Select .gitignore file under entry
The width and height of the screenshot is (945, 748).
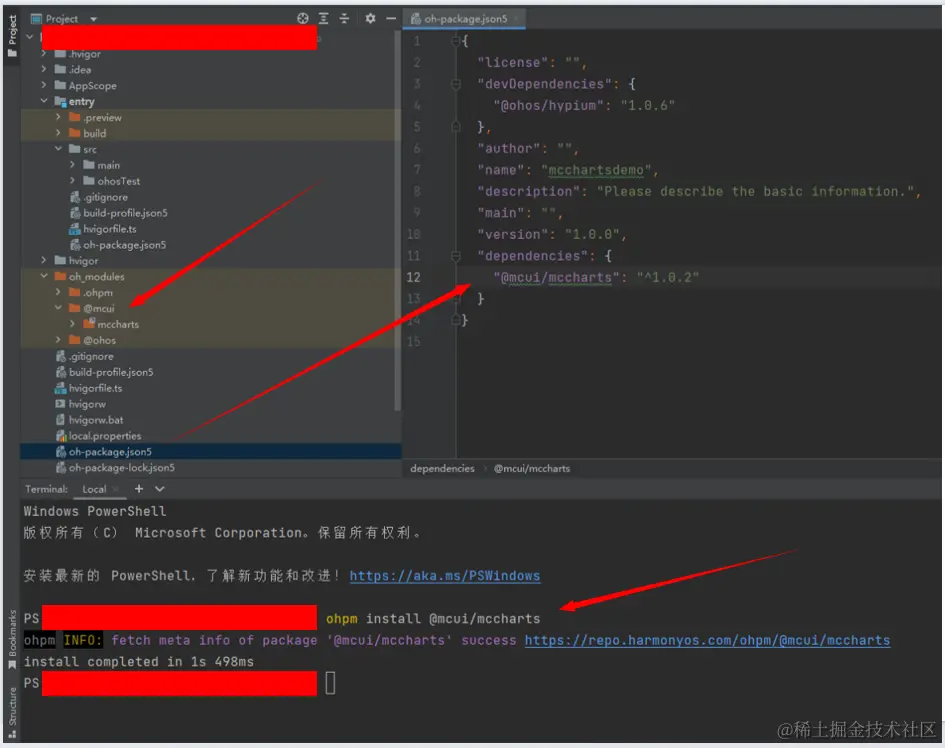(105, 197)
